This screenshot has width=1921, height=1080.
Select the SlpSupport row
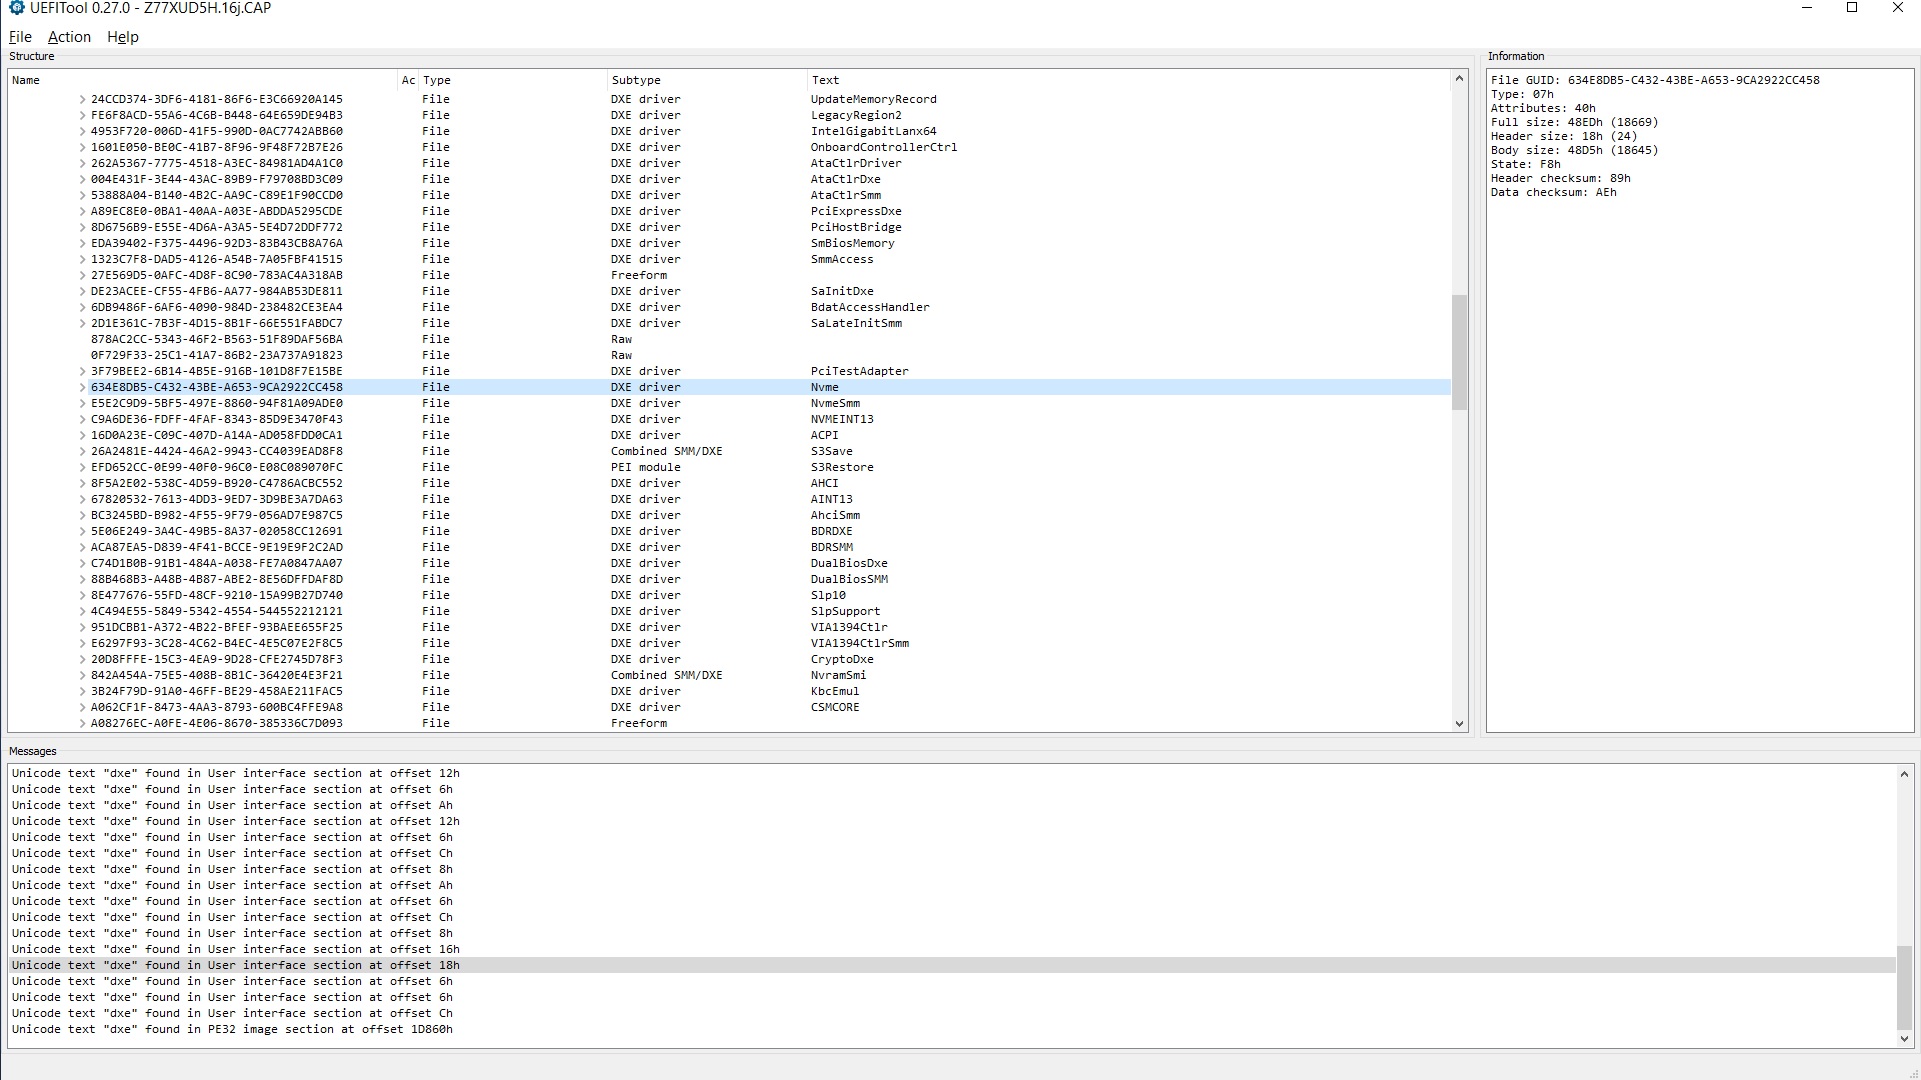tap(730, 611)
